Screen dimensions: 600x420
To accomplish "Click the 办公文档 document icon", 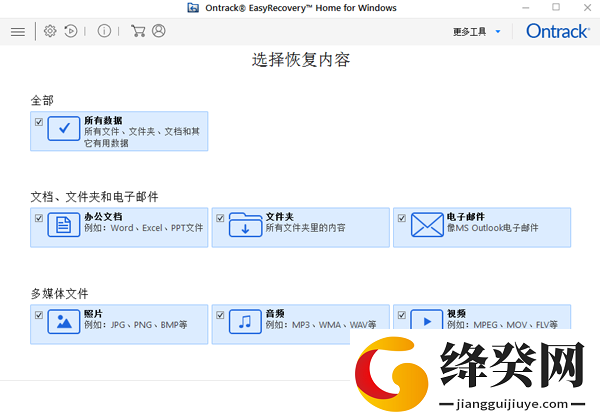I will (64, 225).
